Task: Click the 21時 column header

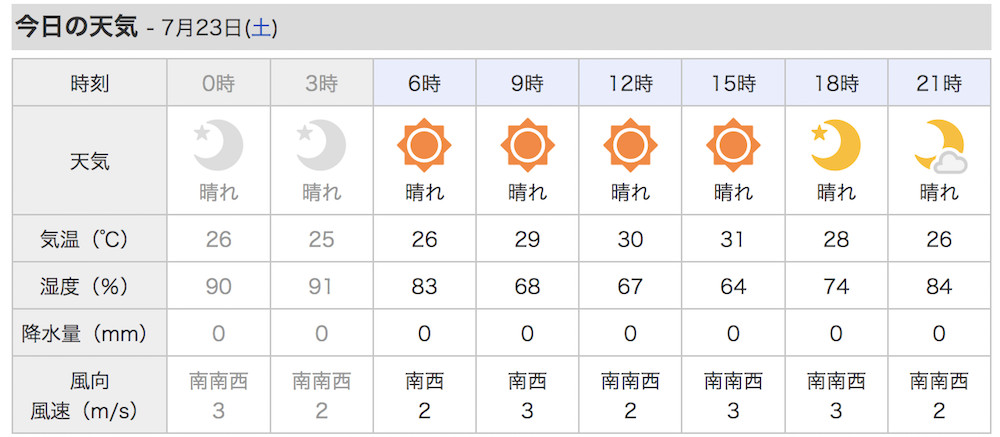Action: (939, 83)
